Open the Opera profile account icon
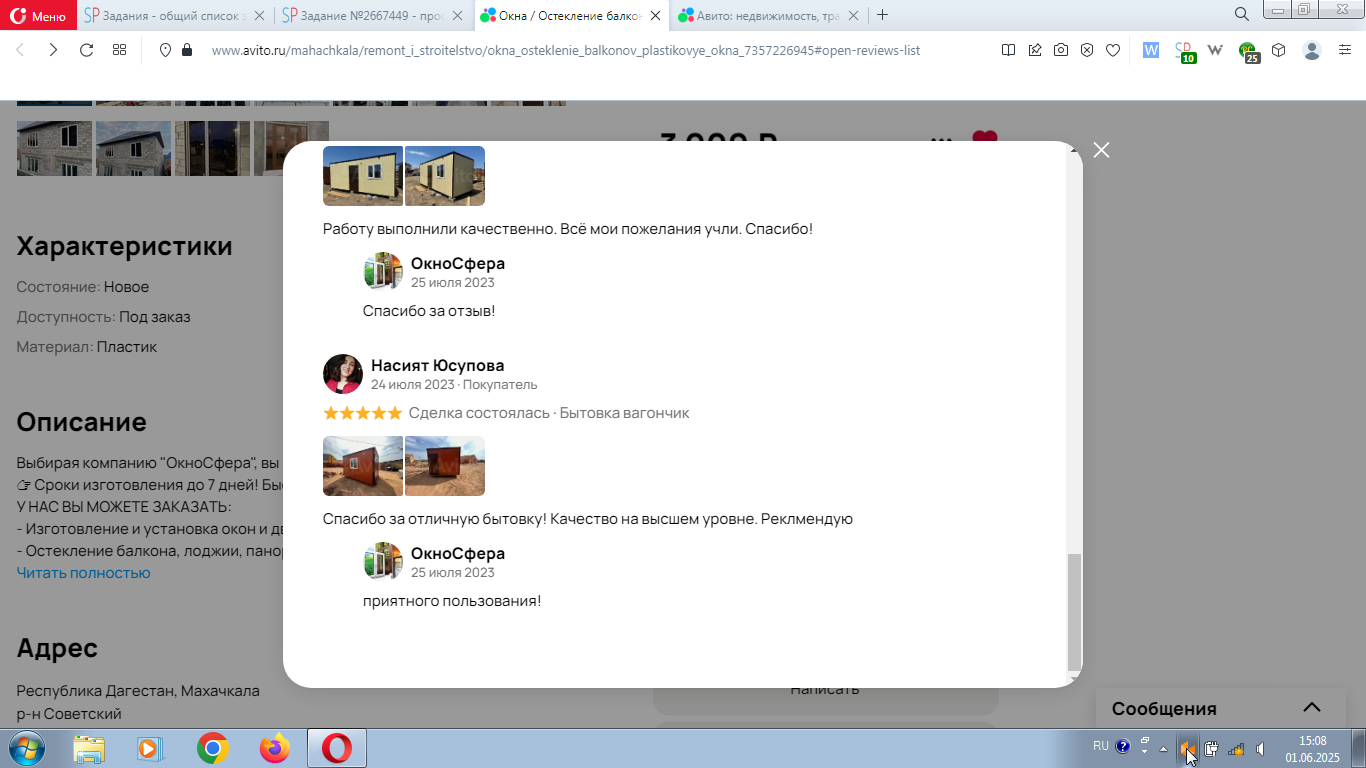Viewport: 1366px width, 768px height. click(x=1312, y=50)
